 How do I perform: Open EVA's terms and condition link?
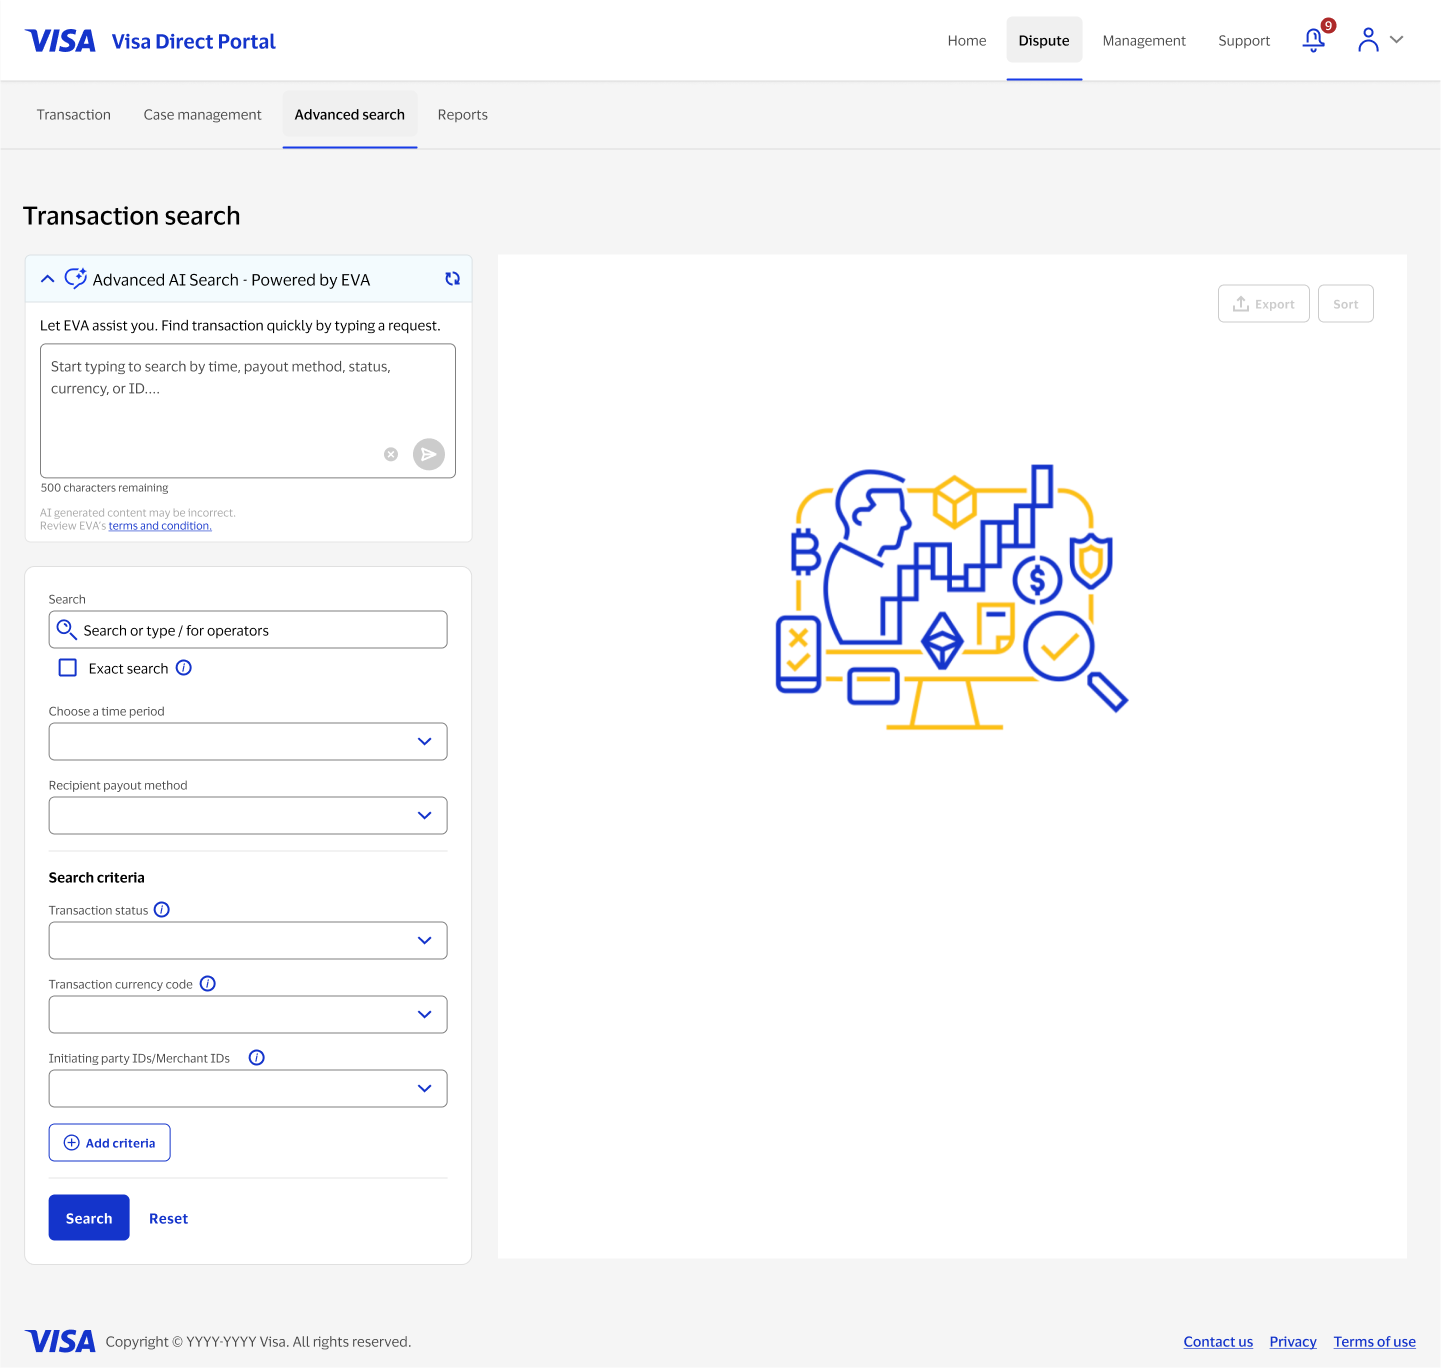[x=159, y=525]
